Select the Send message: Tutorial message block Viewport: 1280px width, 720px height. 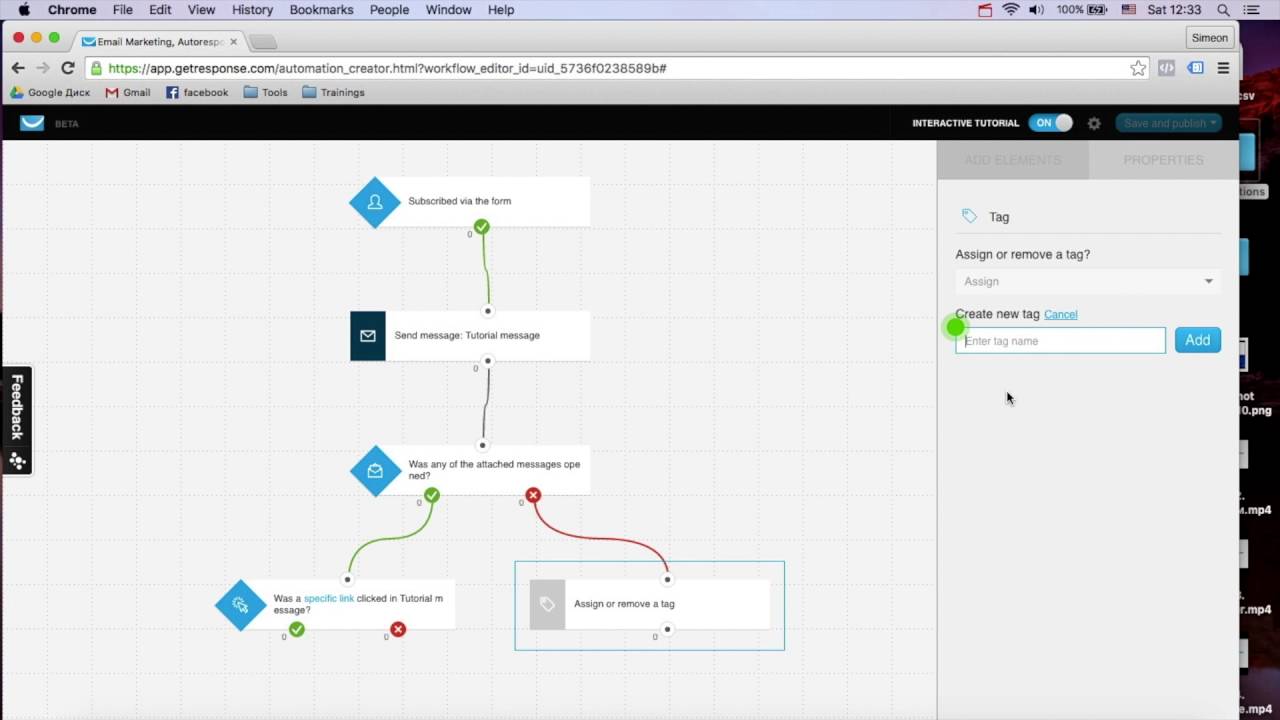click(470, 336)
